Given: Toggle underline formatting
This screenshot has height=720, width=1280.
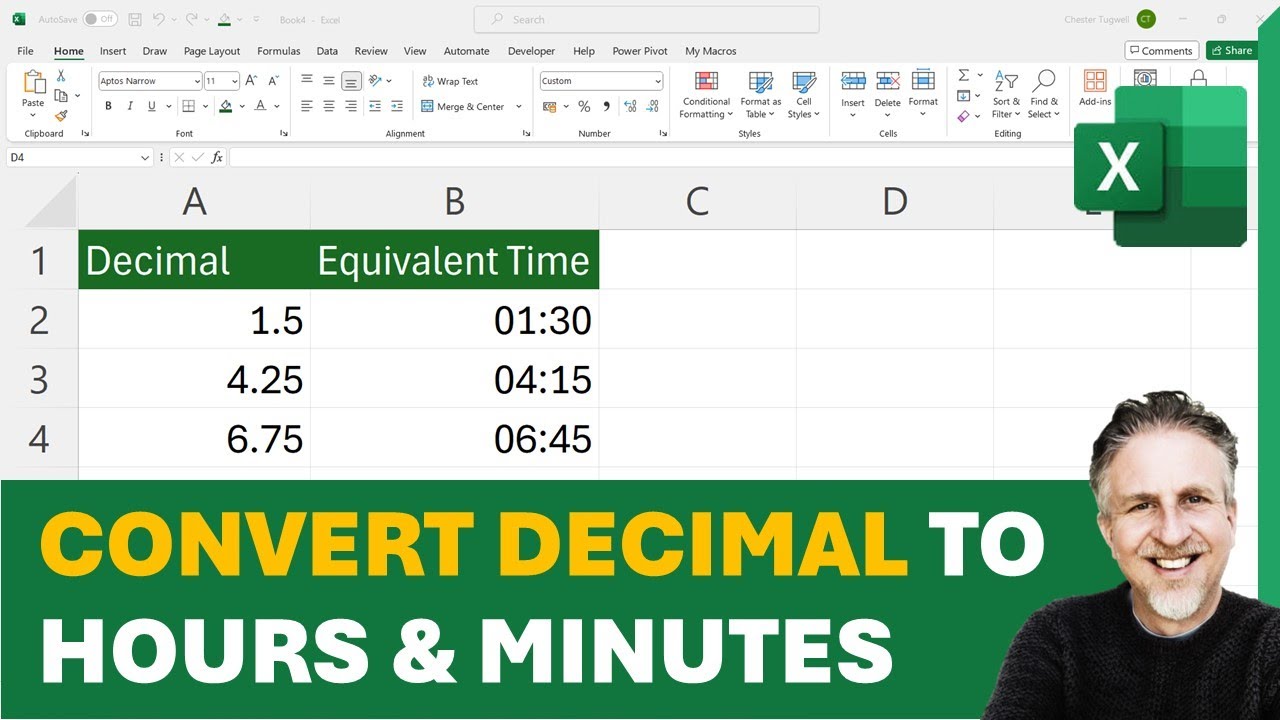Looking at the screenshot, I should (x=152, y=106).
